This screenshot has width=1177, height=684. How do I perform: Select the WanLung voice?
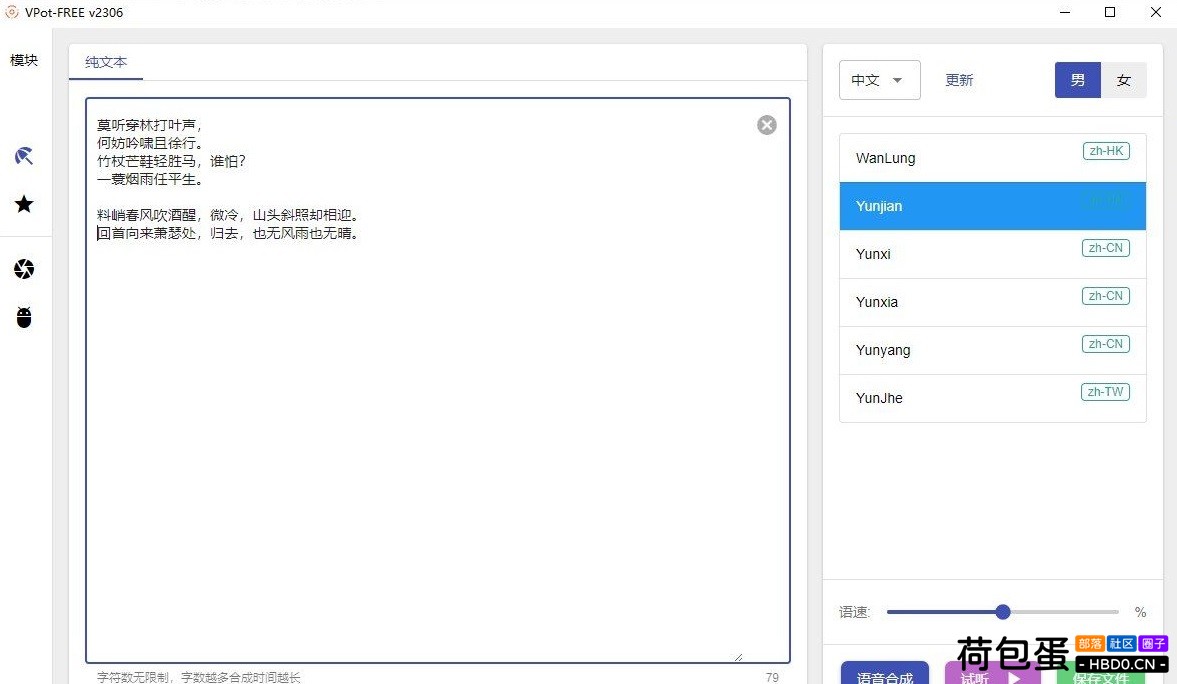coord(992,158)
